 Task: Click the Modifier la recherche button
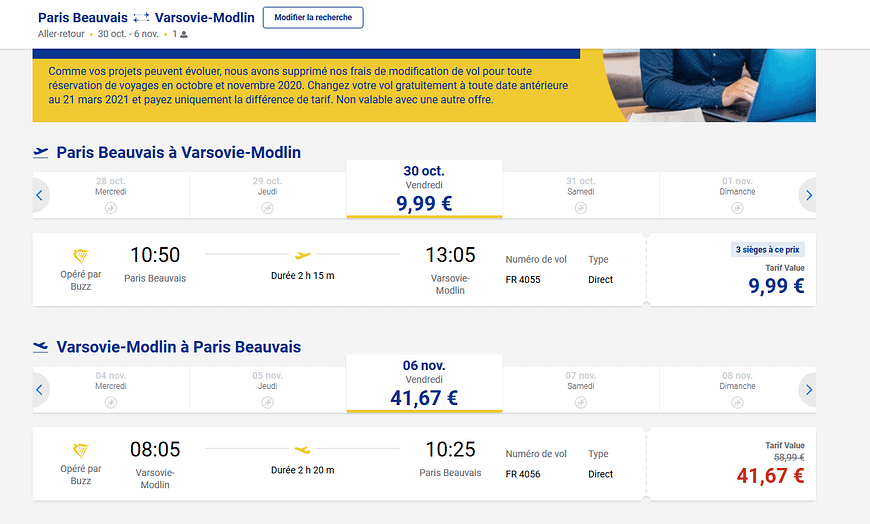point(313,18)
